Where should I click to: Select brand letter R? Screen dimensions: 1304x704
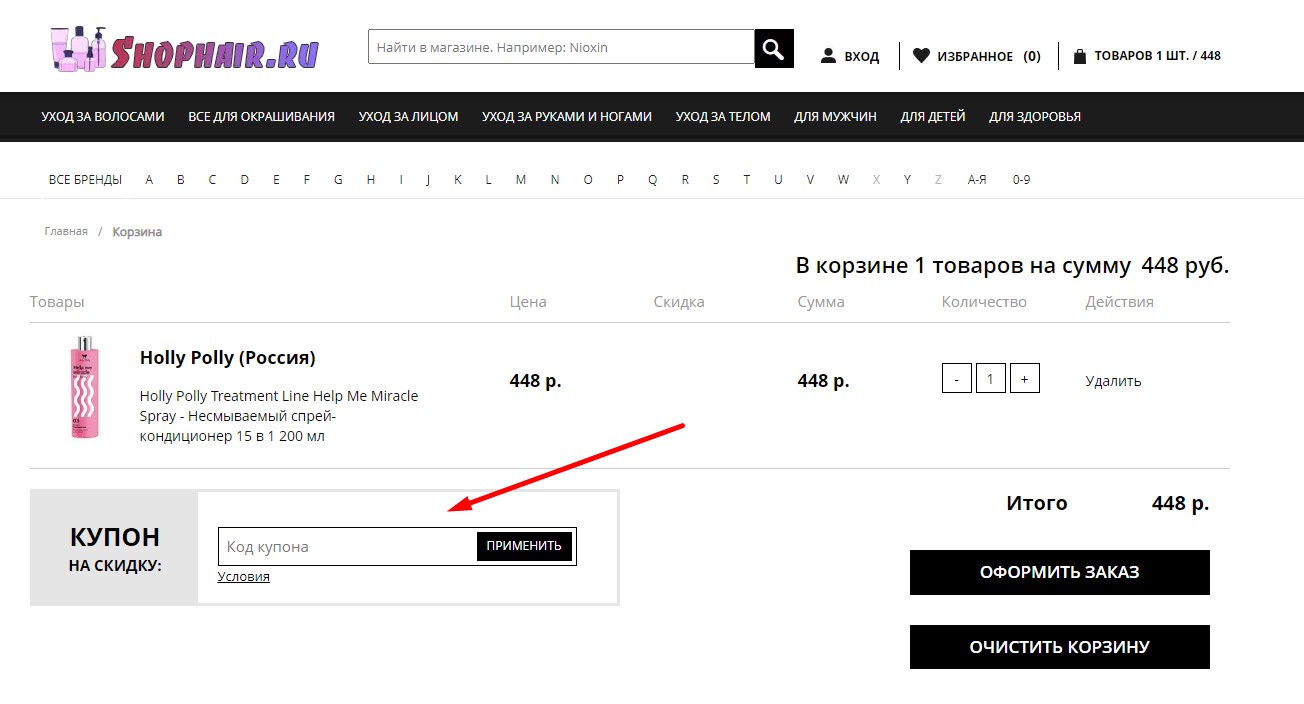tap(685, 180)
